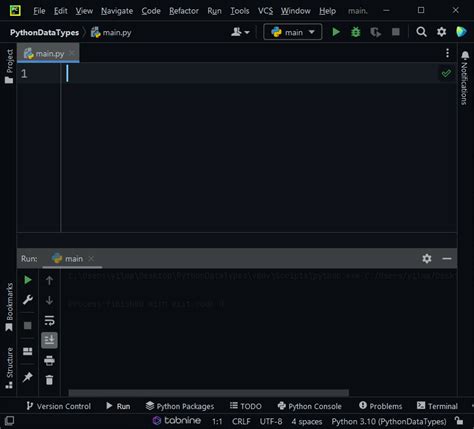Open the Navigate menu
The width and height of the screenshot is (474, 429).
(x=117, y=11)
